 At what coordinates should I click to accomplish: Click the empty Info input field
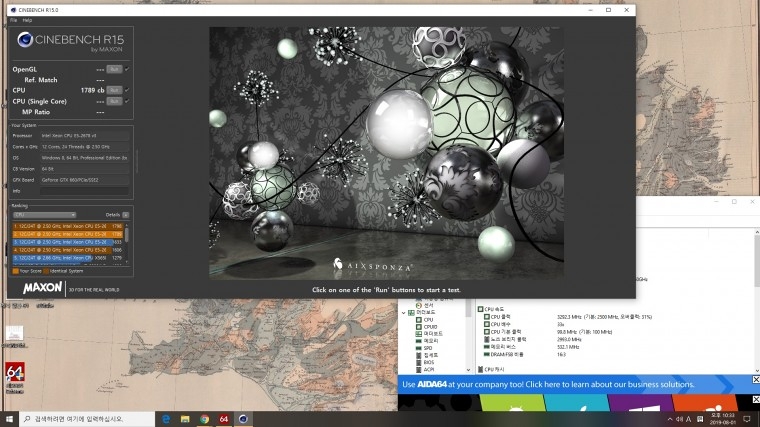(84, 191)
